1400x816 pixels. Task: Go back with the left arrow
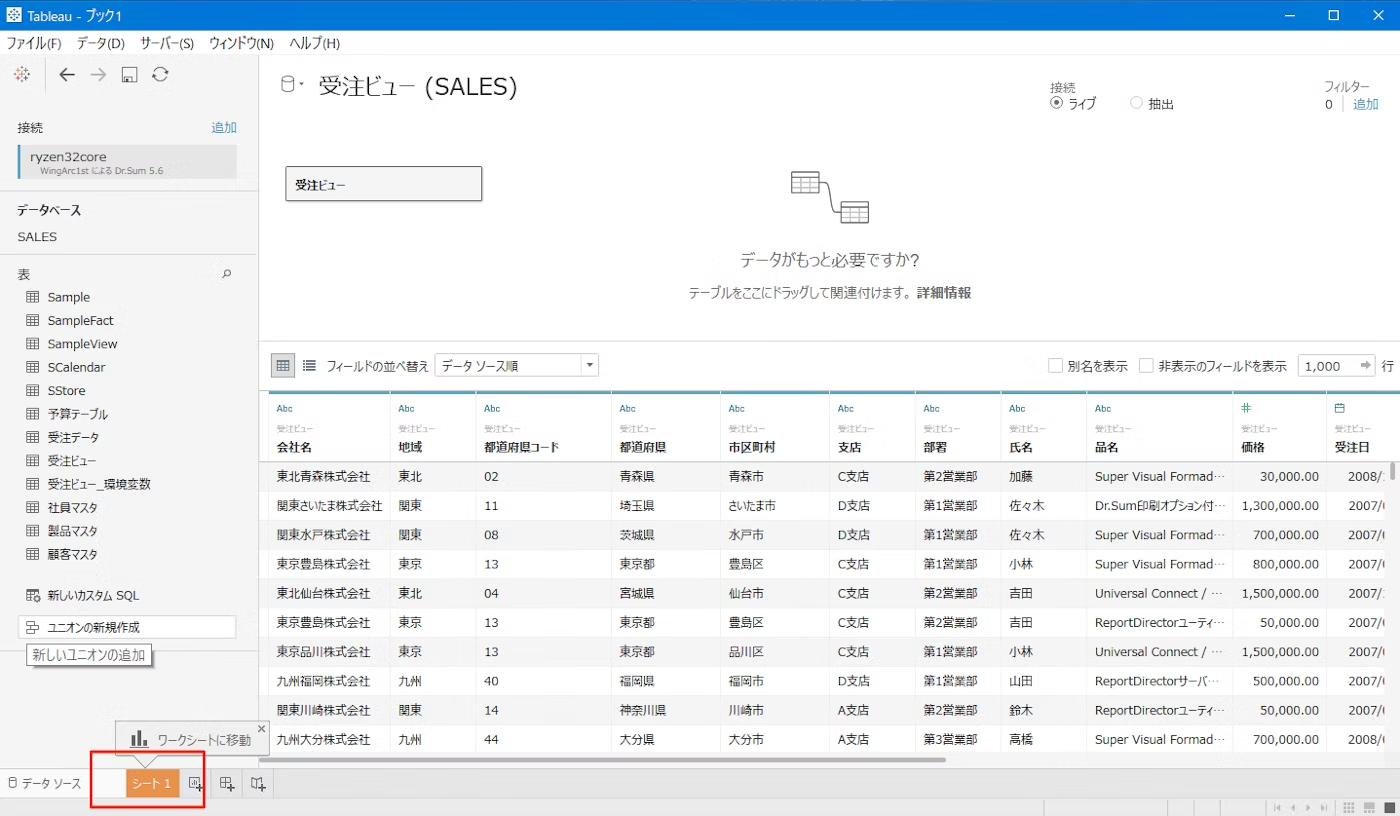pyautogui.click(x=67, y=75)
